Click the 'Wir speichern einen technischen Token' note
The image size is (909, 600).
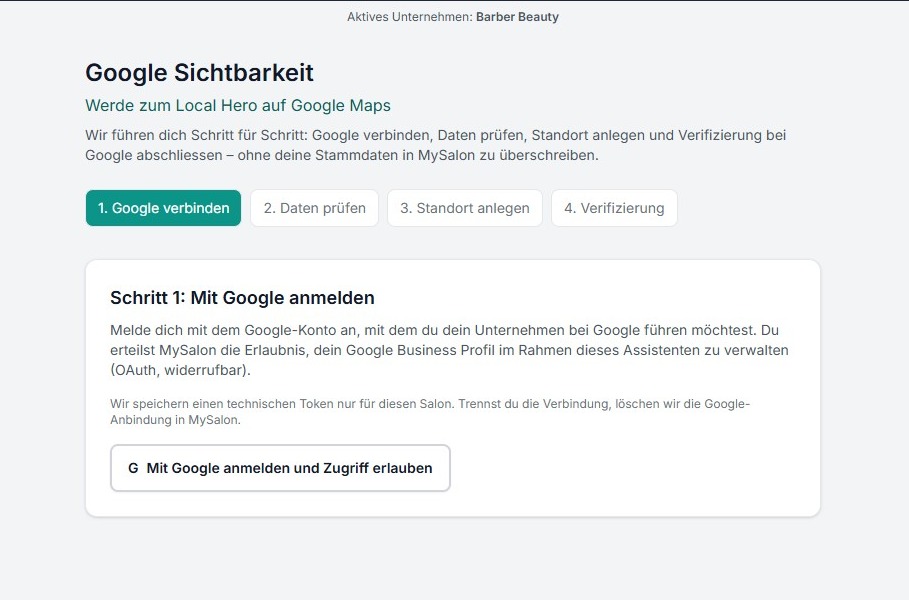pyautogui.click(x=430, y=412)
